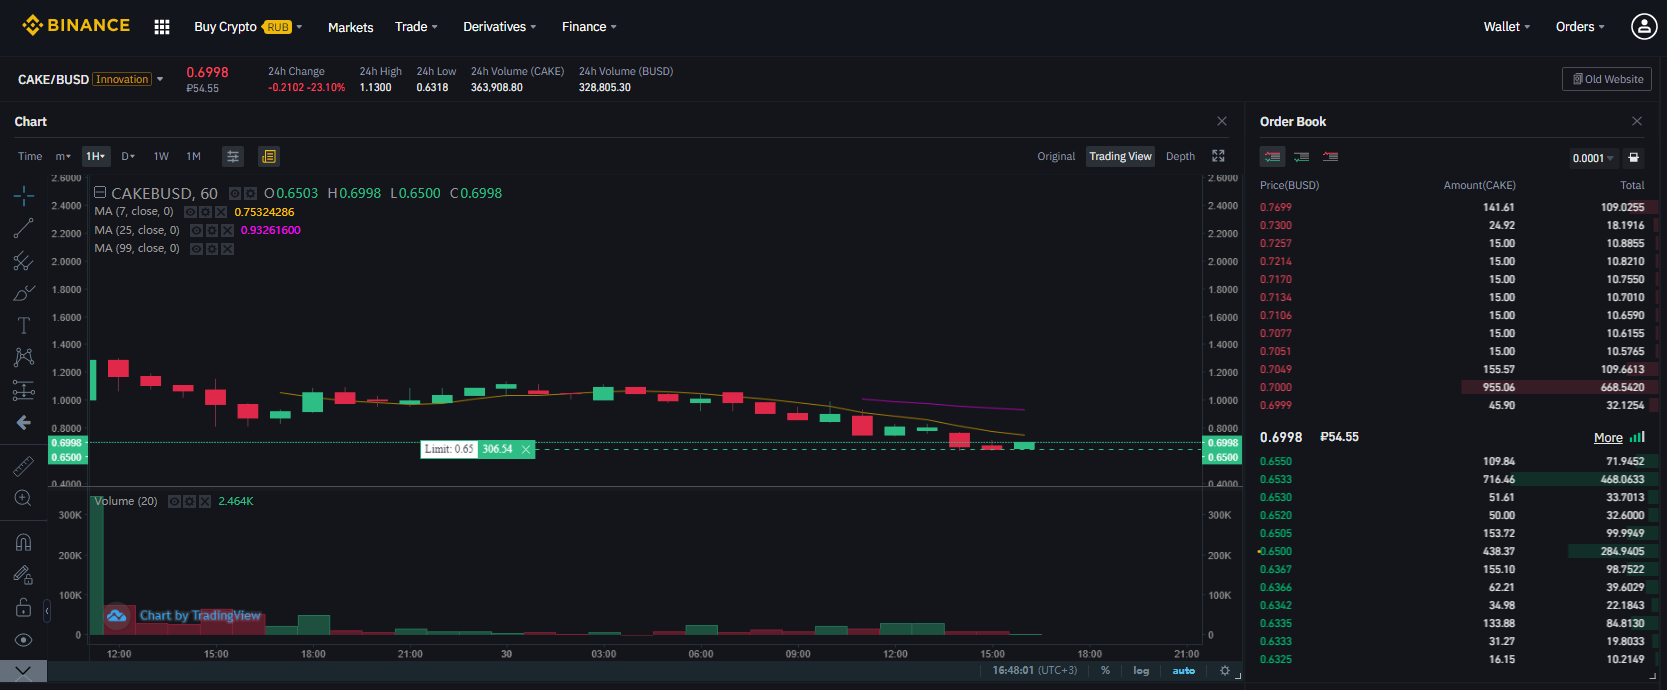This screenshot has width=1667, height=690.
Task: Switch to Trading View chart
Action: pyautogui.click(x=1120, y=156)
